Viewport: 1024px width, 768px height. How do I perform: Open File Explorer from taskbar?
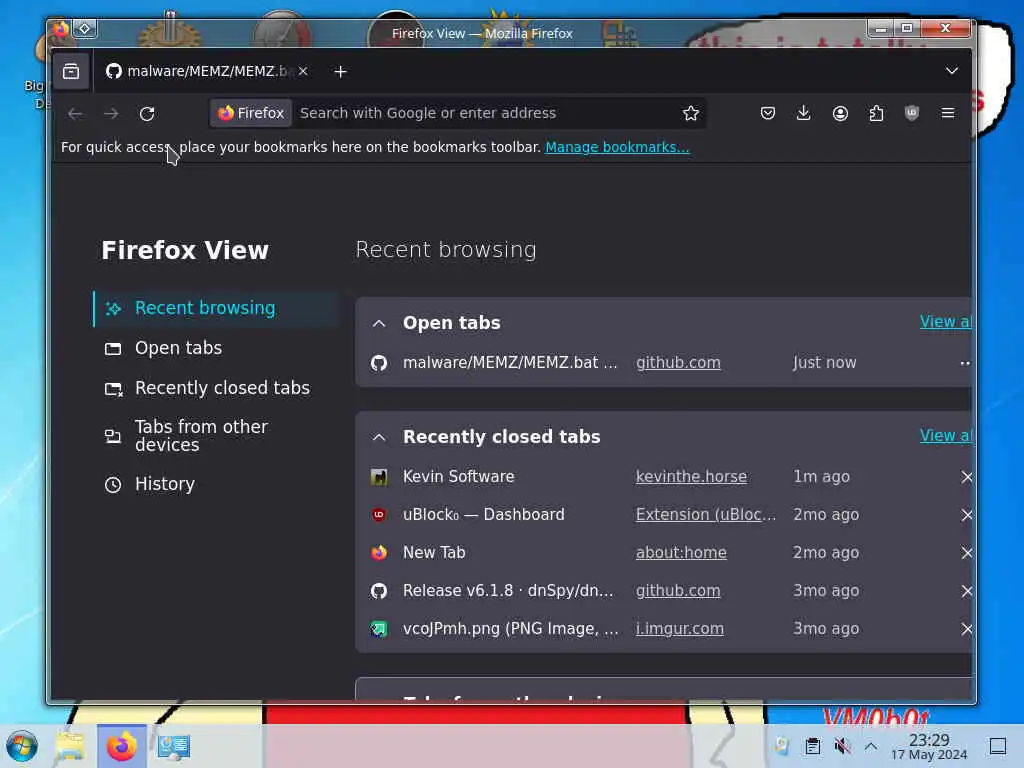(x=69, y=746)
